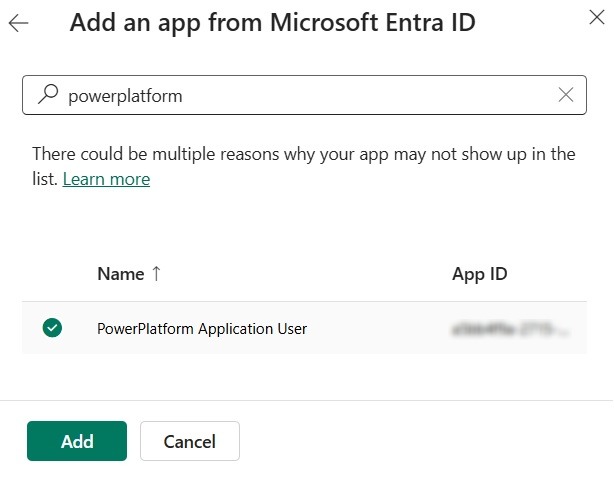Click the magnifying glass search icon

click(47, 95)
